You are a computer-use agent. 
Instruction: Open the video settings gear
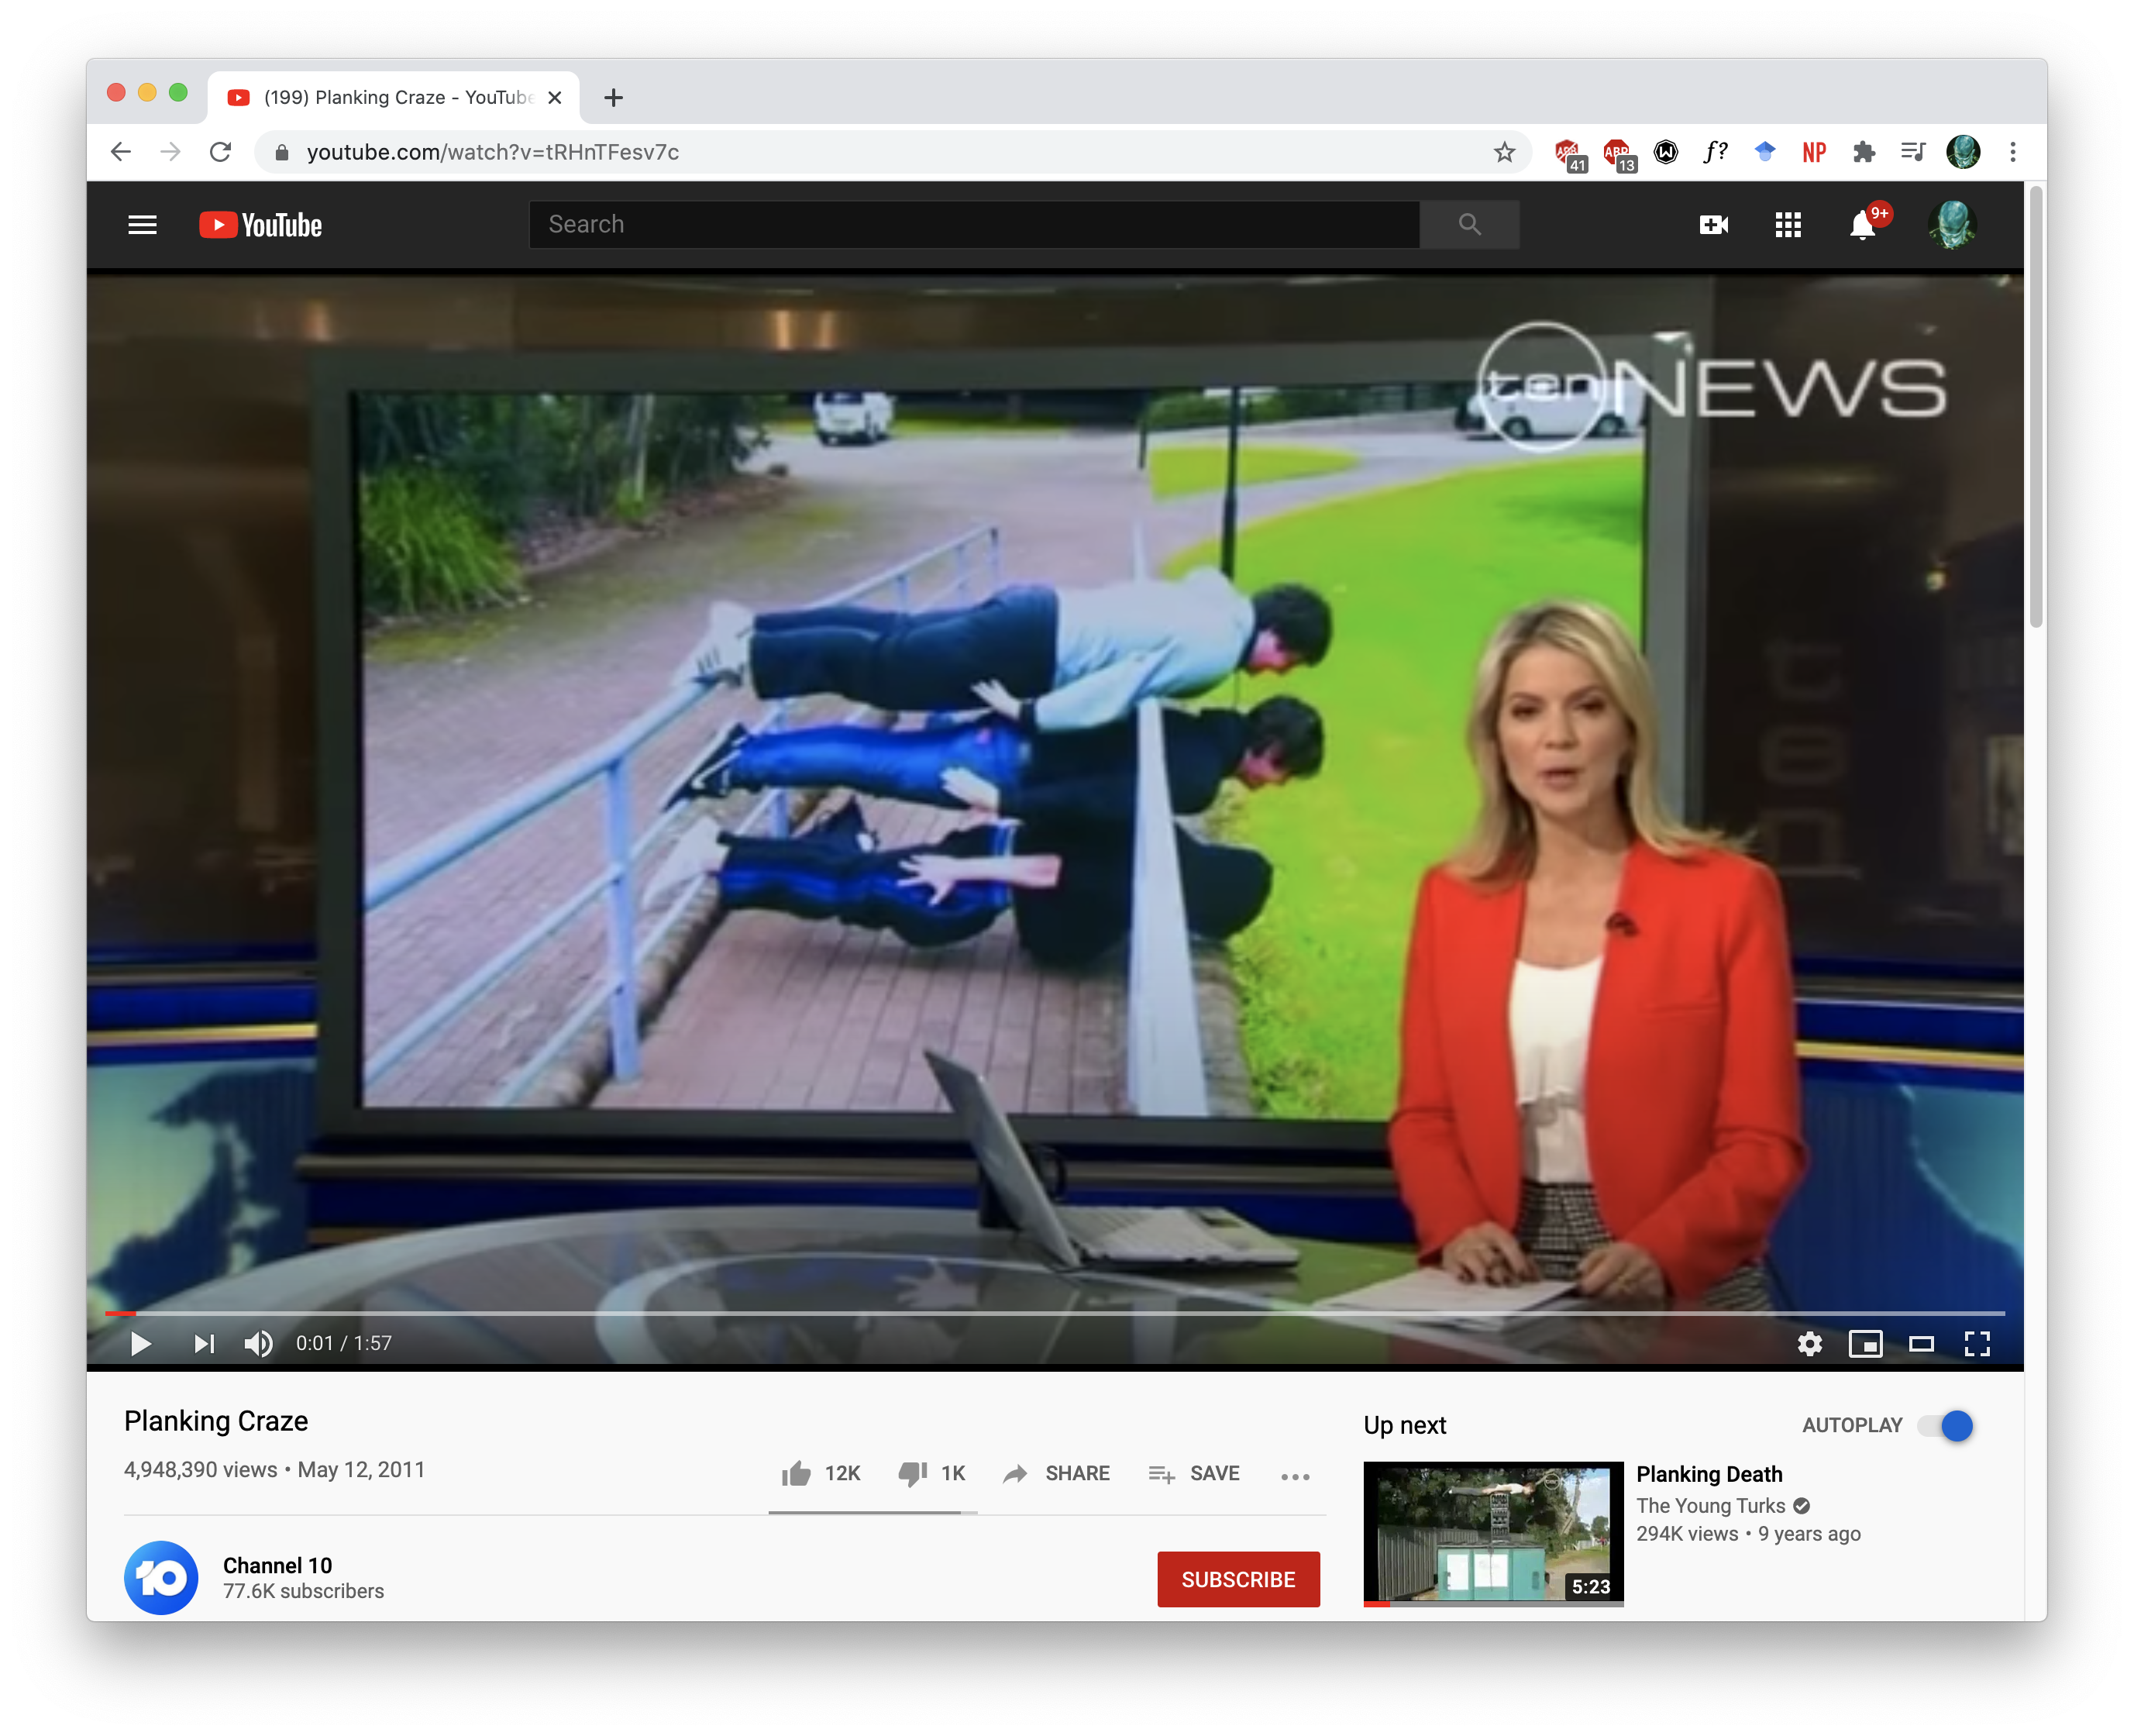[x=1809, y=1343]
